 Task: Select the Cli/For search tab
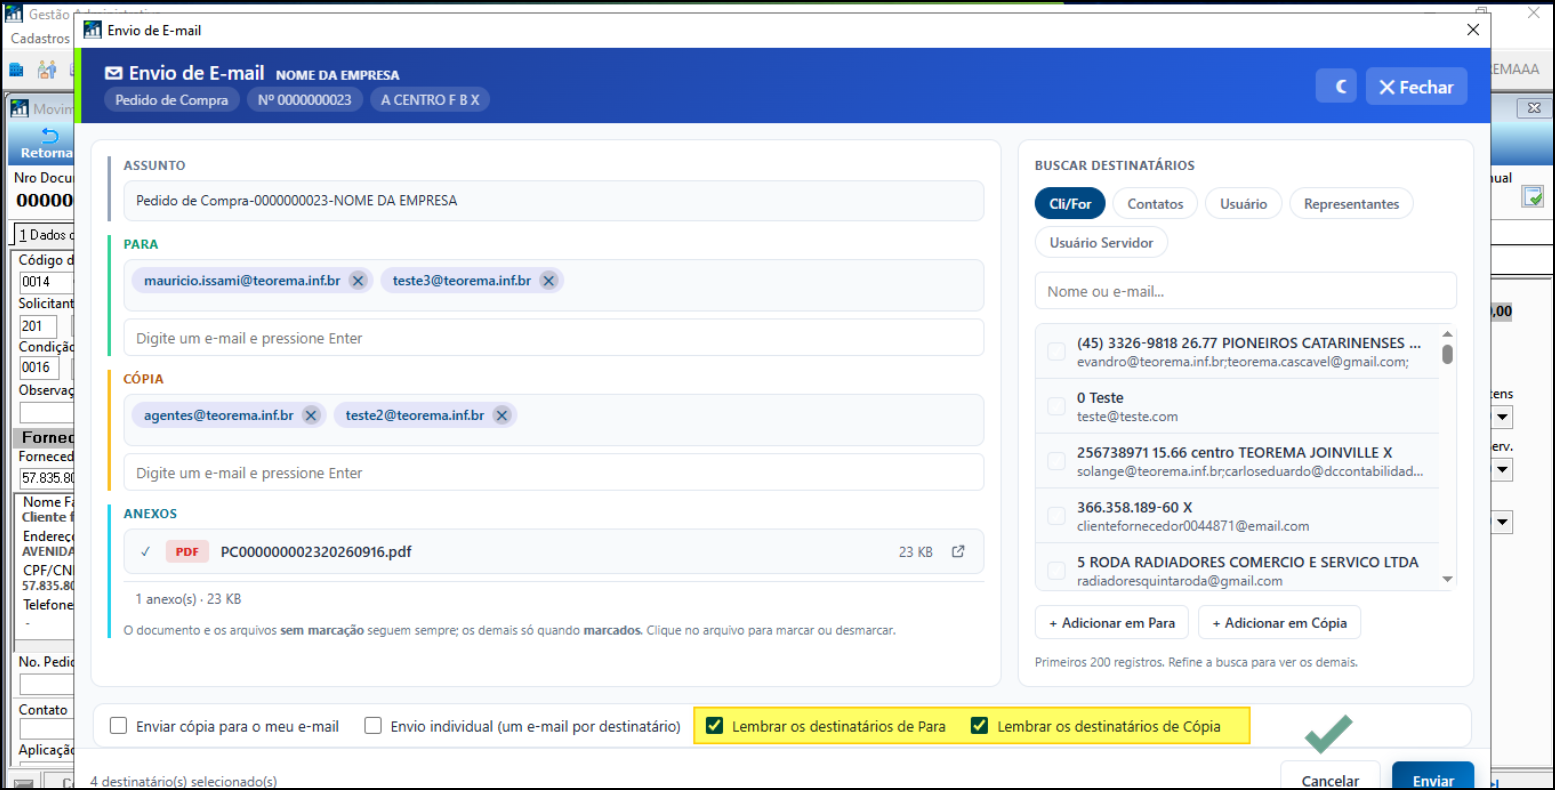point(1070,204)
